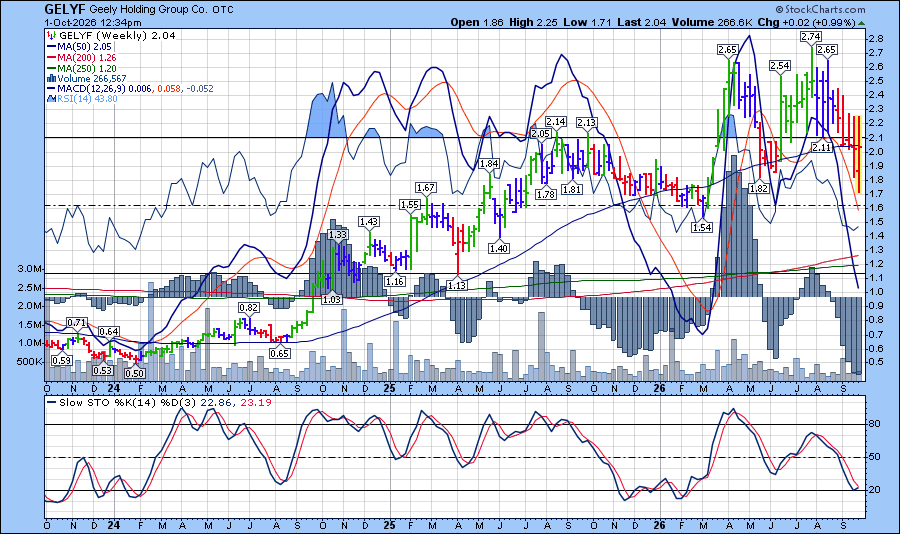Image resolution: width=900 pixels, height=534 pixels.
Task: Click the 1.82 price label
Action: [759, 188]
